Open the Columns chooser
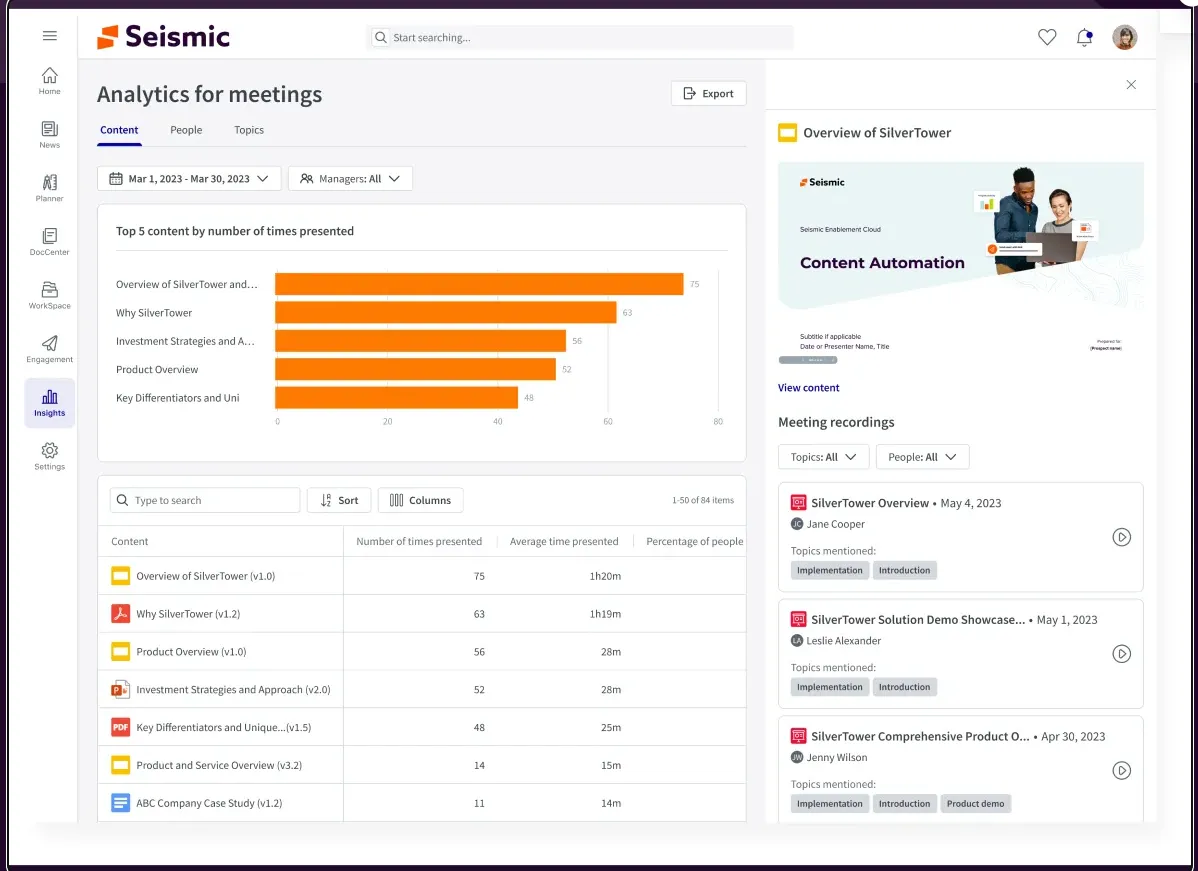 (420, 500)
